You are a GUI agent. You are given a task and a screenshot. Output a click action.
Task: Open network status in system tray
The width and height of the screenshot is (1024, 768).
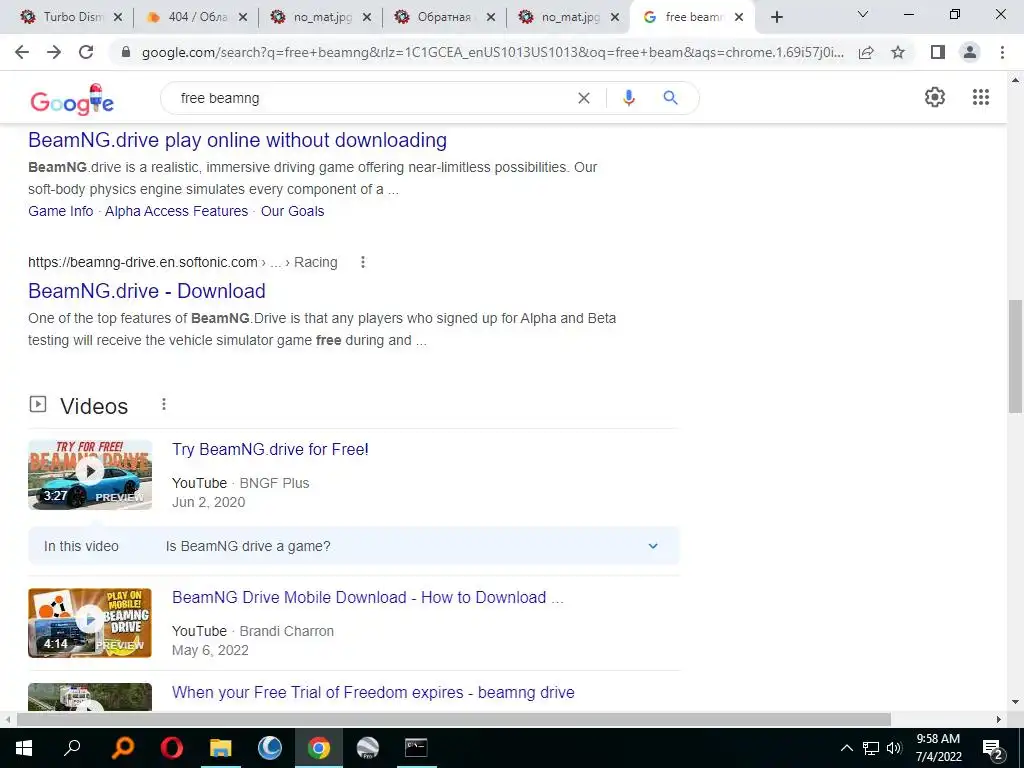[x=871, y=748]
